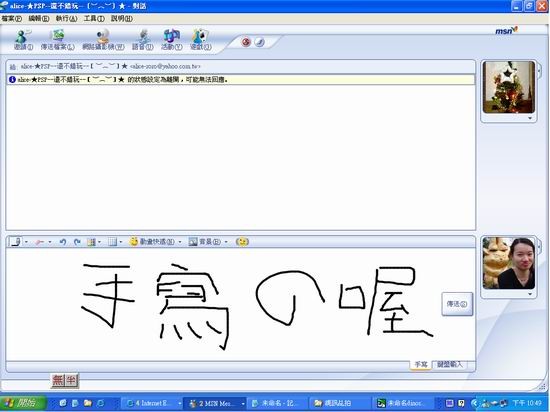Screen dimensions: 550x412
Task: Open the dropdown under my display picture
Action: [x=530, y=294]
